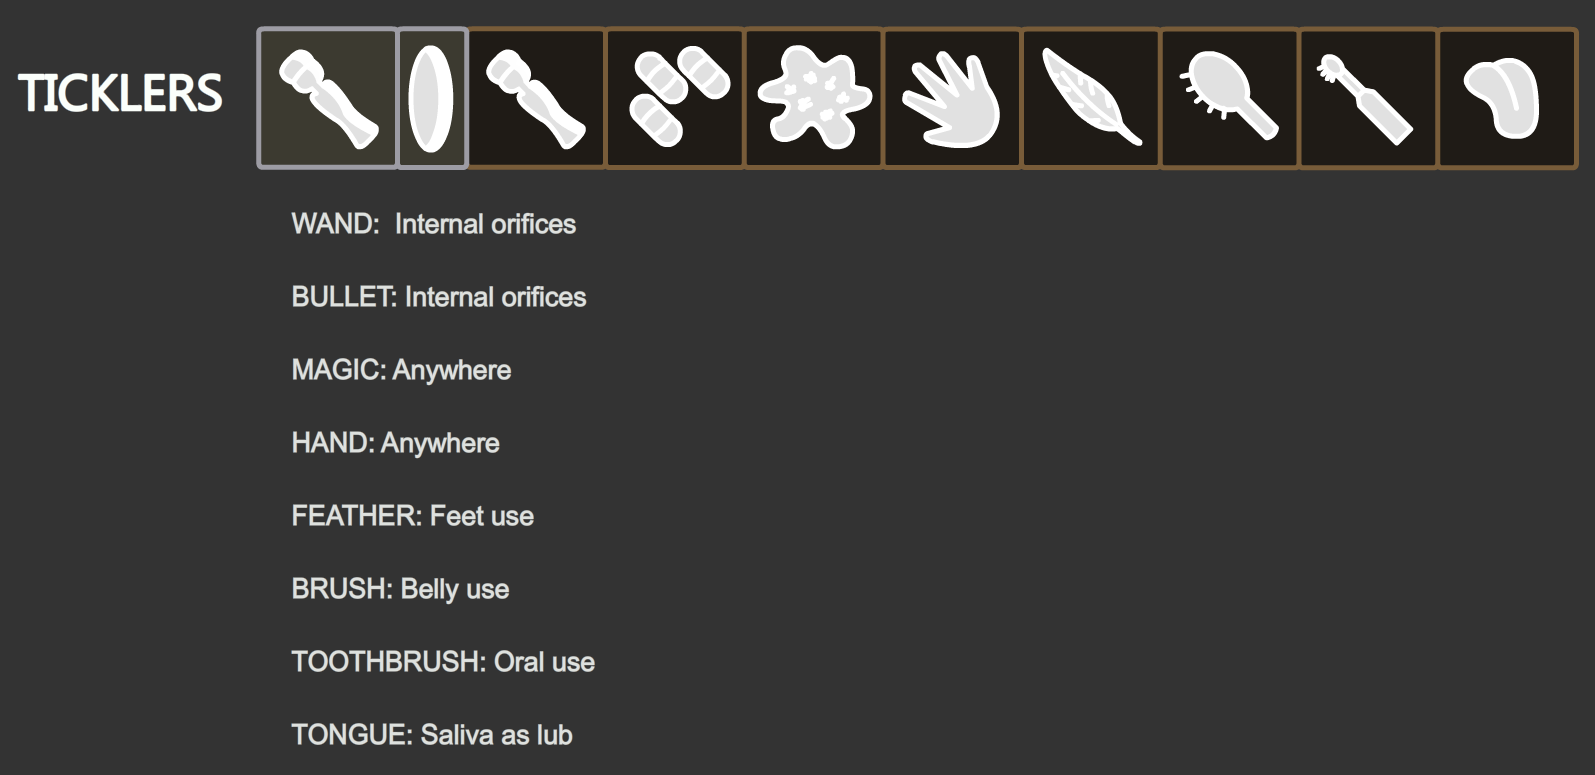Click the TOOTHBRUSH: Oral use line
This screenshot has width=1595, height=775.
443,662
